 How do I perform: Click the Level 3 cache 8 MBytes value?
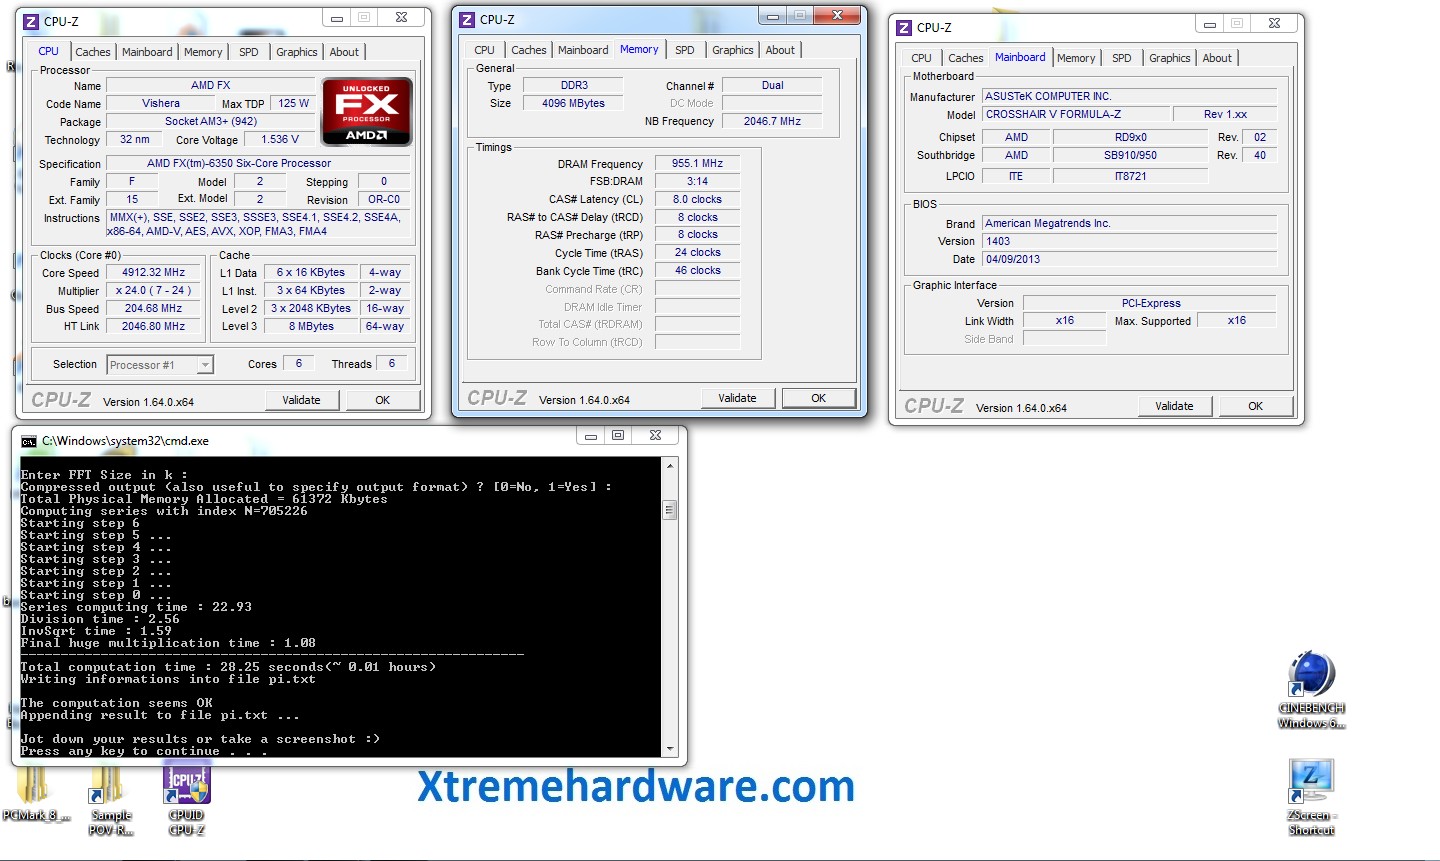311,326
